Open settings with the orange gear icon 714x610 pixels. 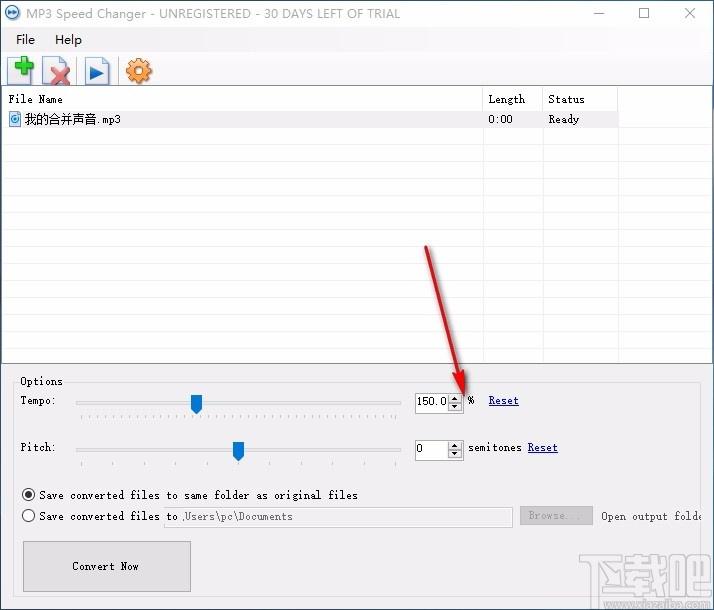click(x=137, y=71)
